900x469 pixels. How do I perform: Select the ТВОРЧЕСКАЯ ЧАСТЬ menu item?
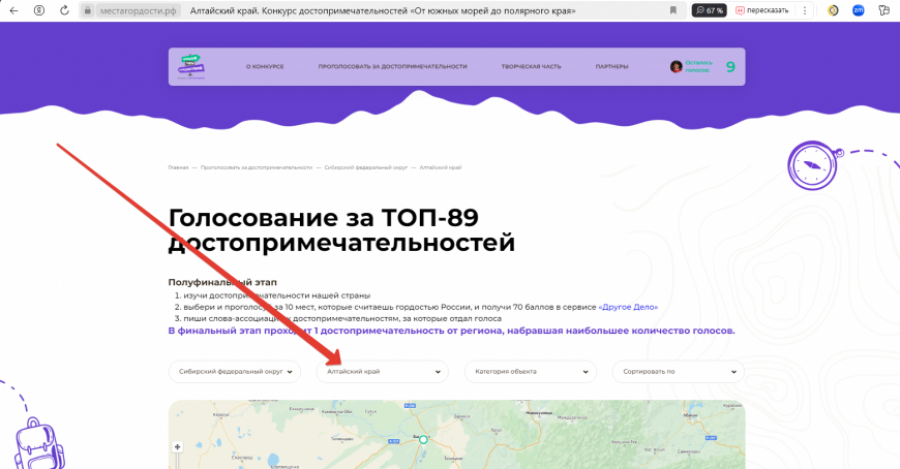(530, 67)
